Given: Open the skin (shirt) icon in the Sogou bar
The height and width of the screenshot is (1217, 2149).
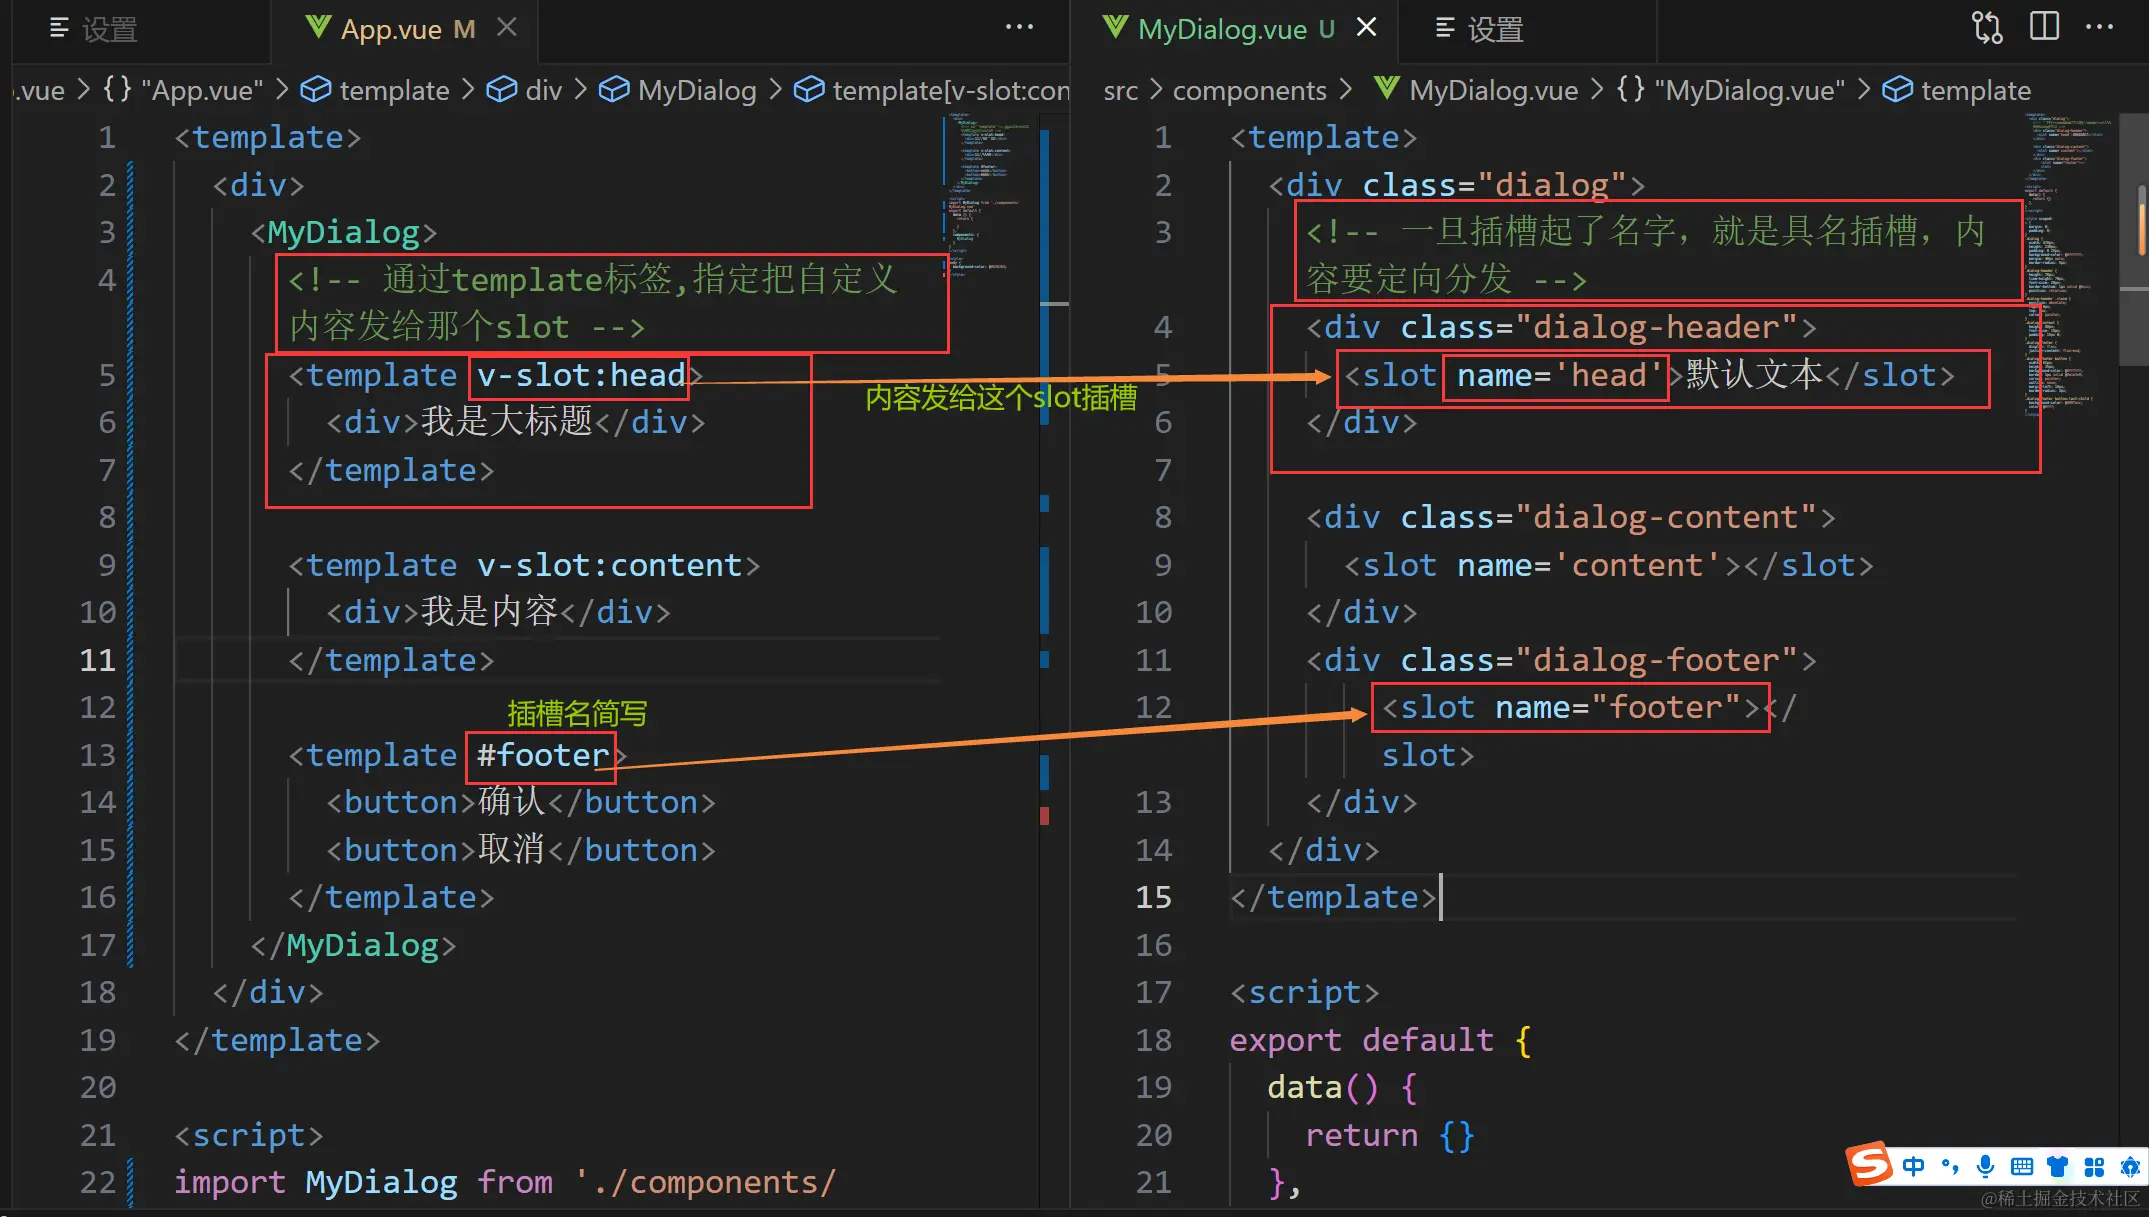Looking at the screenshot, I should point(2058,1166).
